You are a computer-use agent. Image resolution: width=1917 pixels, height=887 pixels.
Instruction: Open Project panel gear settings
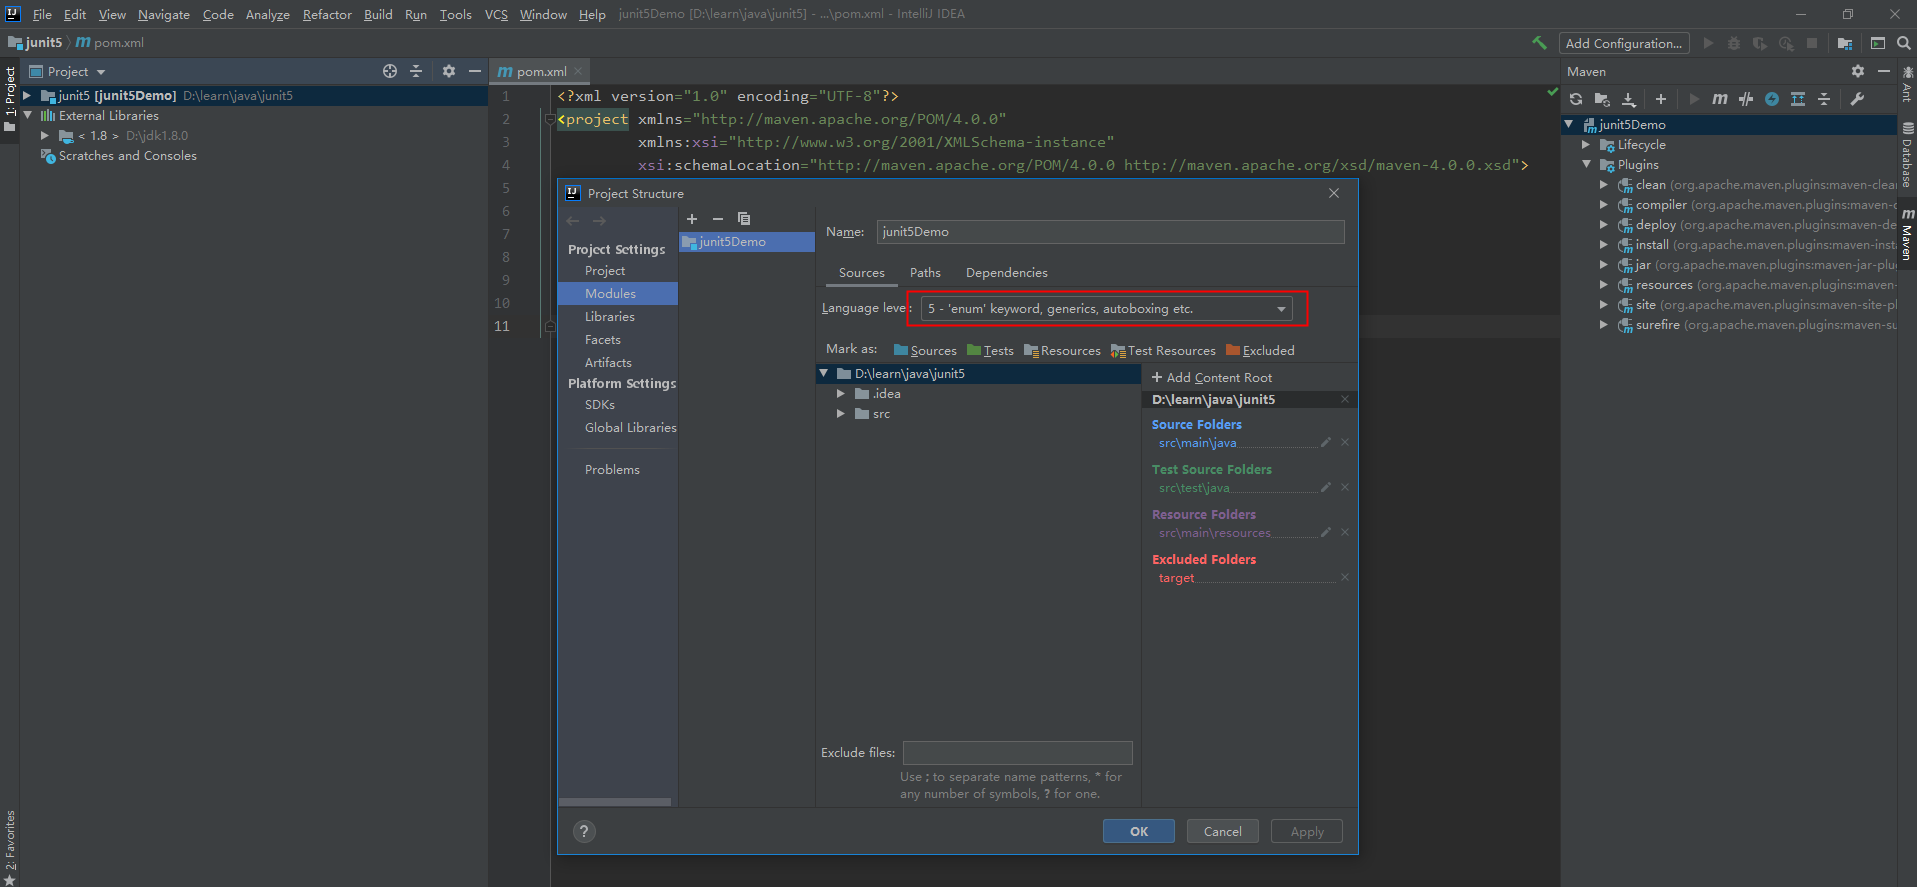click(449, 71)
